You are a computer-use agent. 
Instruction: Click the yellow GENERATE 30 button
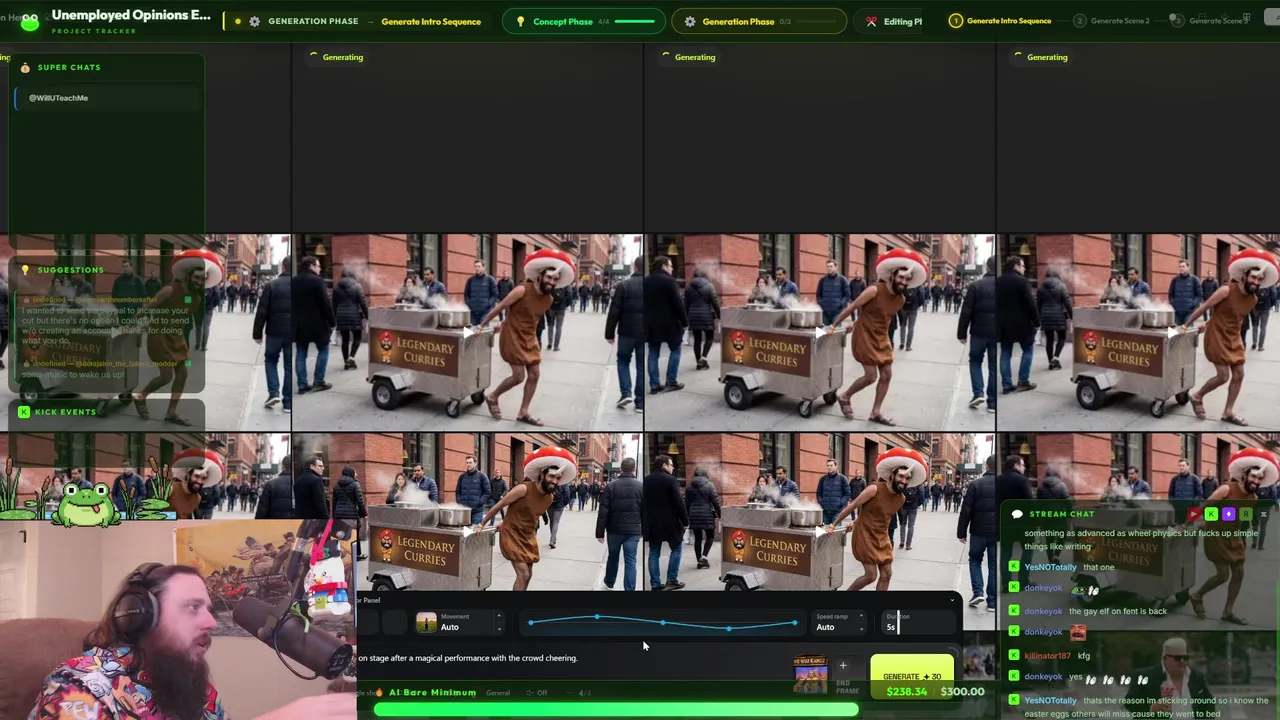pyautogui.click(x=912, y=676)
